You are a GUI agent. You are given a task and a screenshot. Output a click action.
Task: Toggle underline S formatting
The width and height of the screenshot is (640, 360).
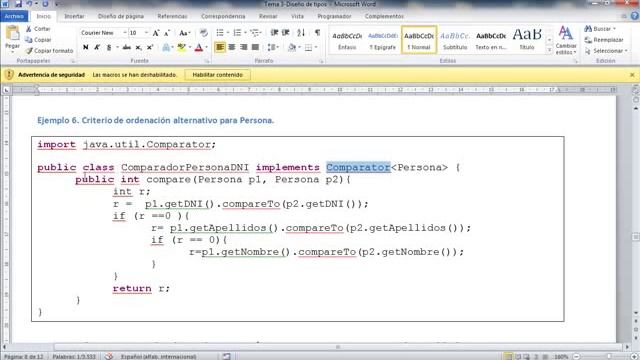109,47
